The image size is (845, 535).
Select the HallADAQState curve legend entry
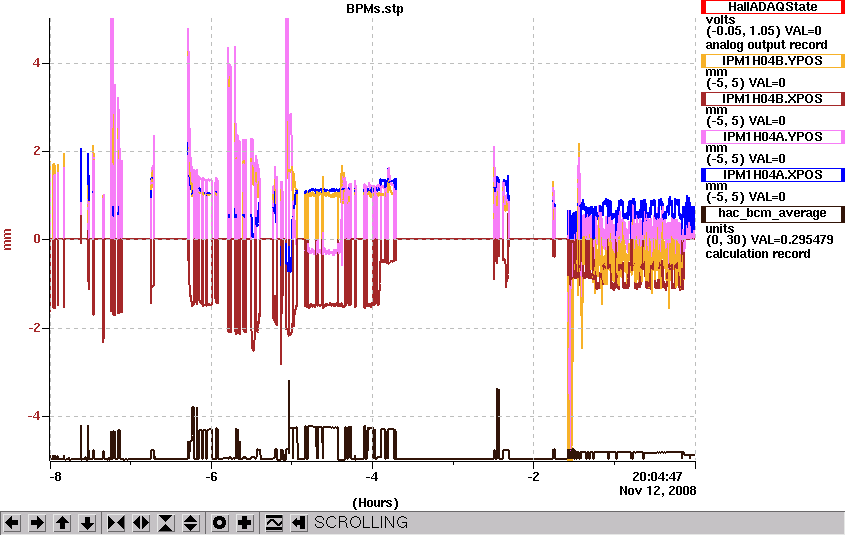click(772, 7)
